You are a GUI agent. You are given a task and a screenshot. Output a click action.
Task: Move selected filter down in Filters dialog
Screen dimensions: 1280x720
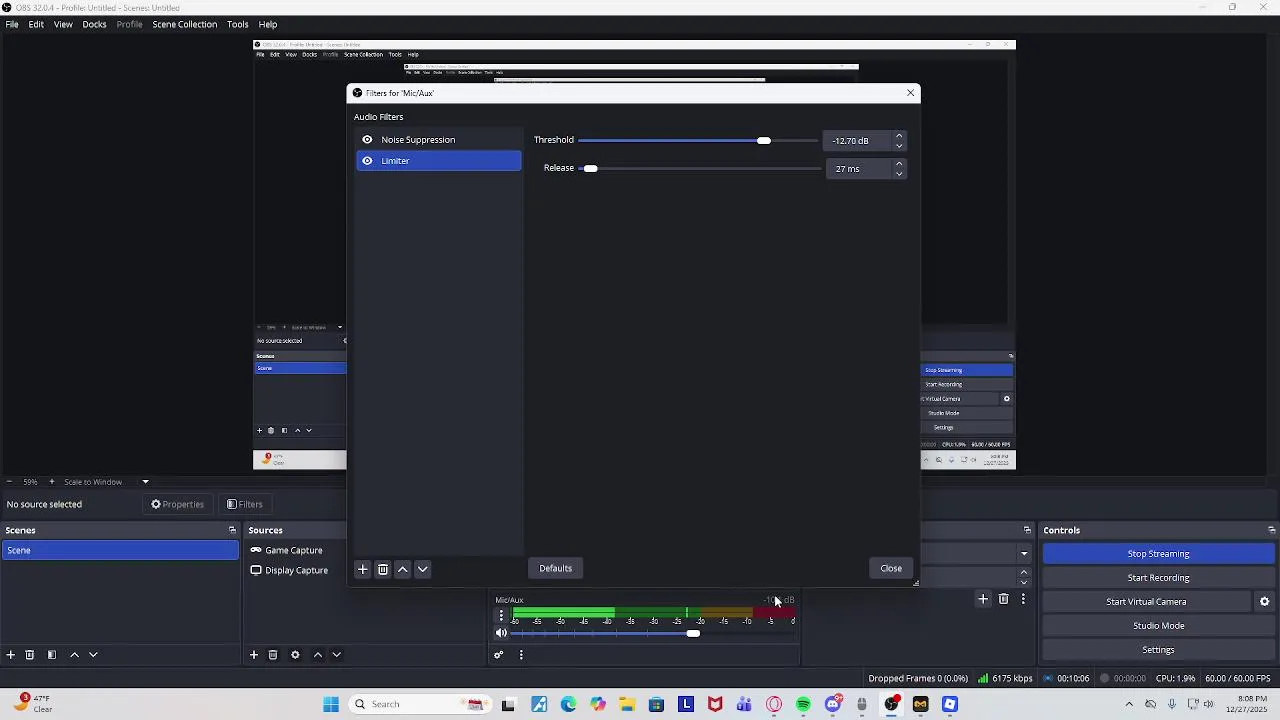tap(423, 569)
